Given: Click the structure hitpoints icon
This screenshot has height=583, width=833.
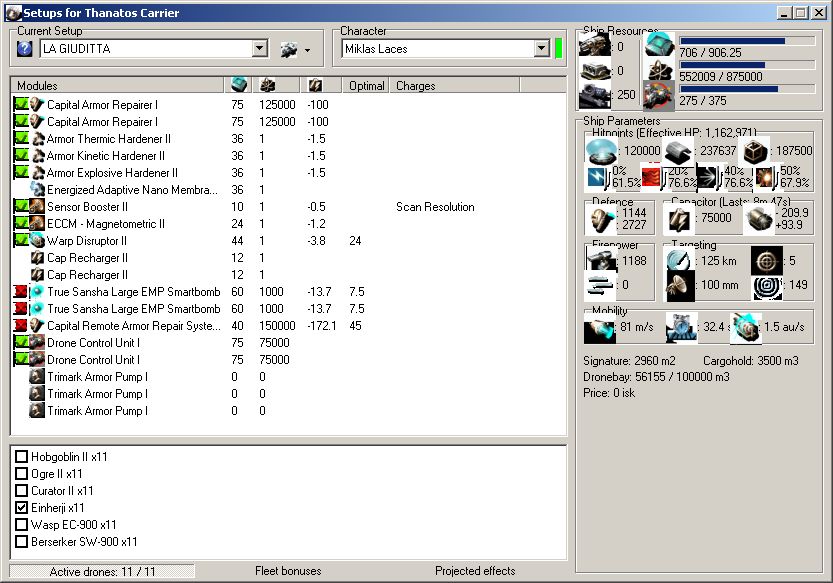Looking at the screenshot, I should pyautogui.click(x=753, y=151).
